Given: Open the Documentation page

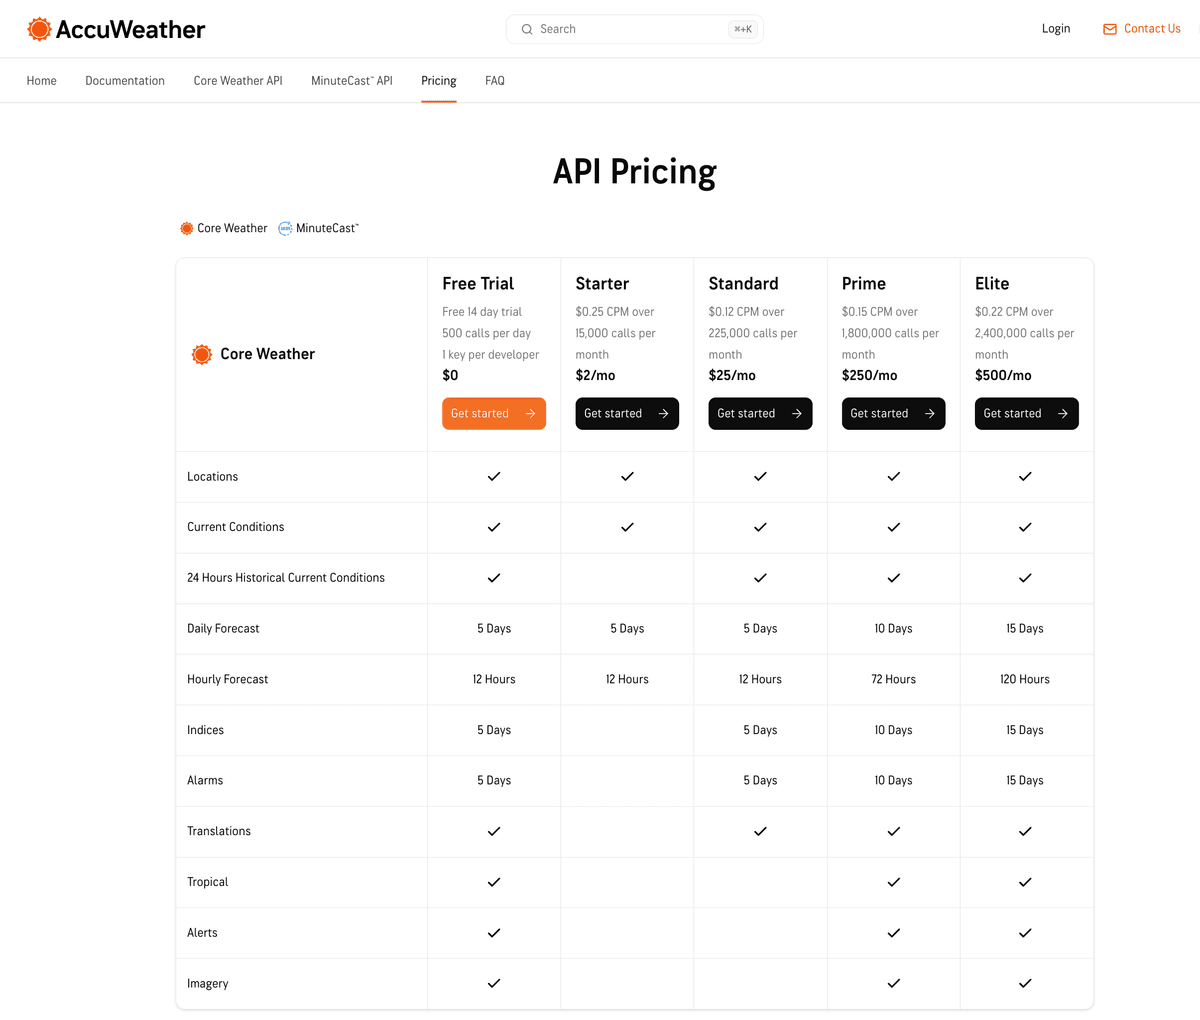Looking at the screenshot, I should (124, 80).
